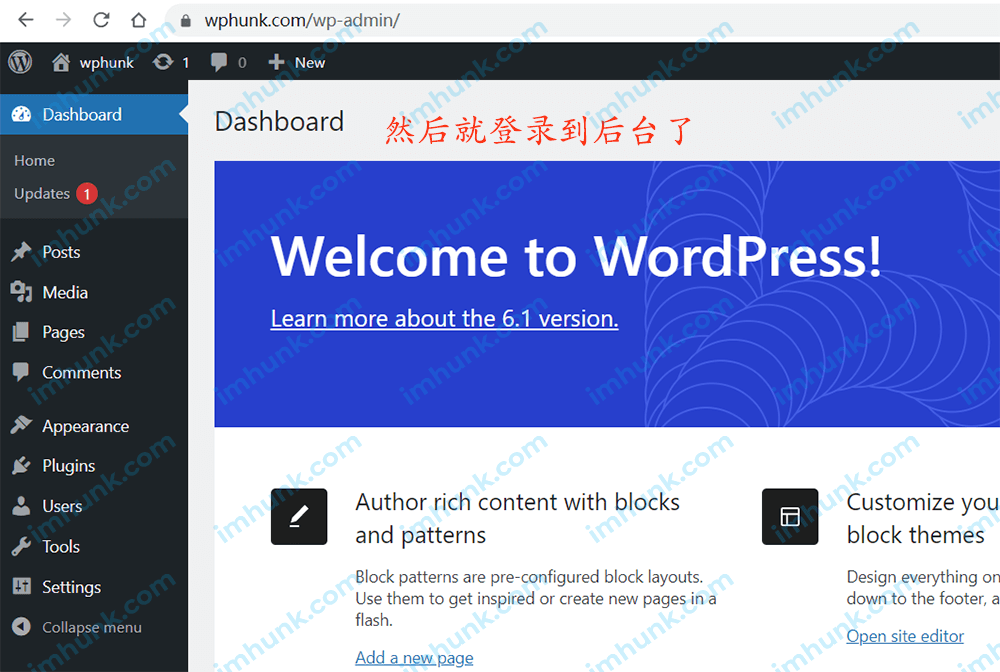The width and height of the screenshot is (1000, 672).
Task: Open the Posts menu
Action: tap(61, 252)
